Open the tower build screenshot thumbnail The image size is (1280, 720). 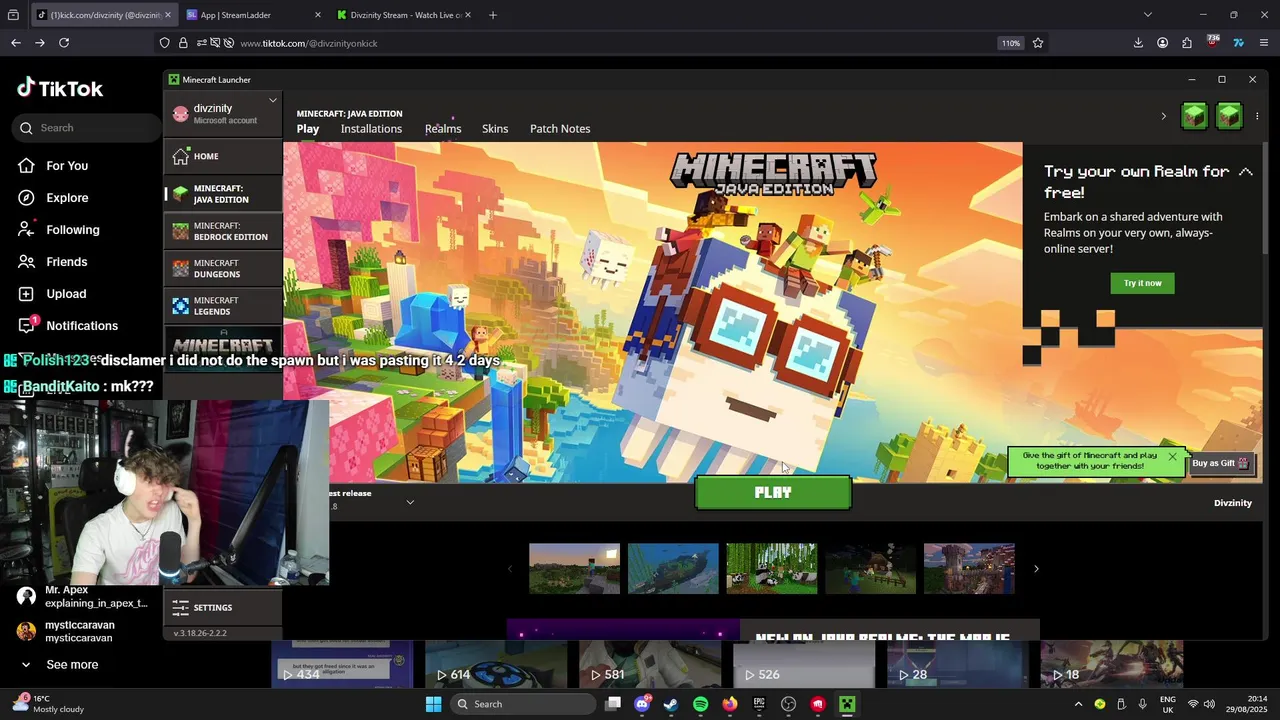coord(969,569)
